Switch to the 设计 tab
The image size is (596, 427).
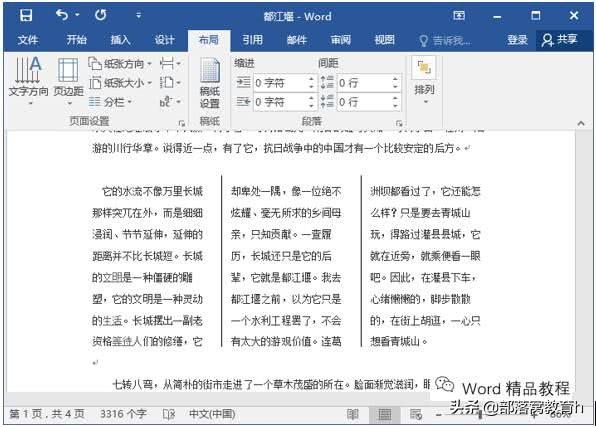click(164, 40)
